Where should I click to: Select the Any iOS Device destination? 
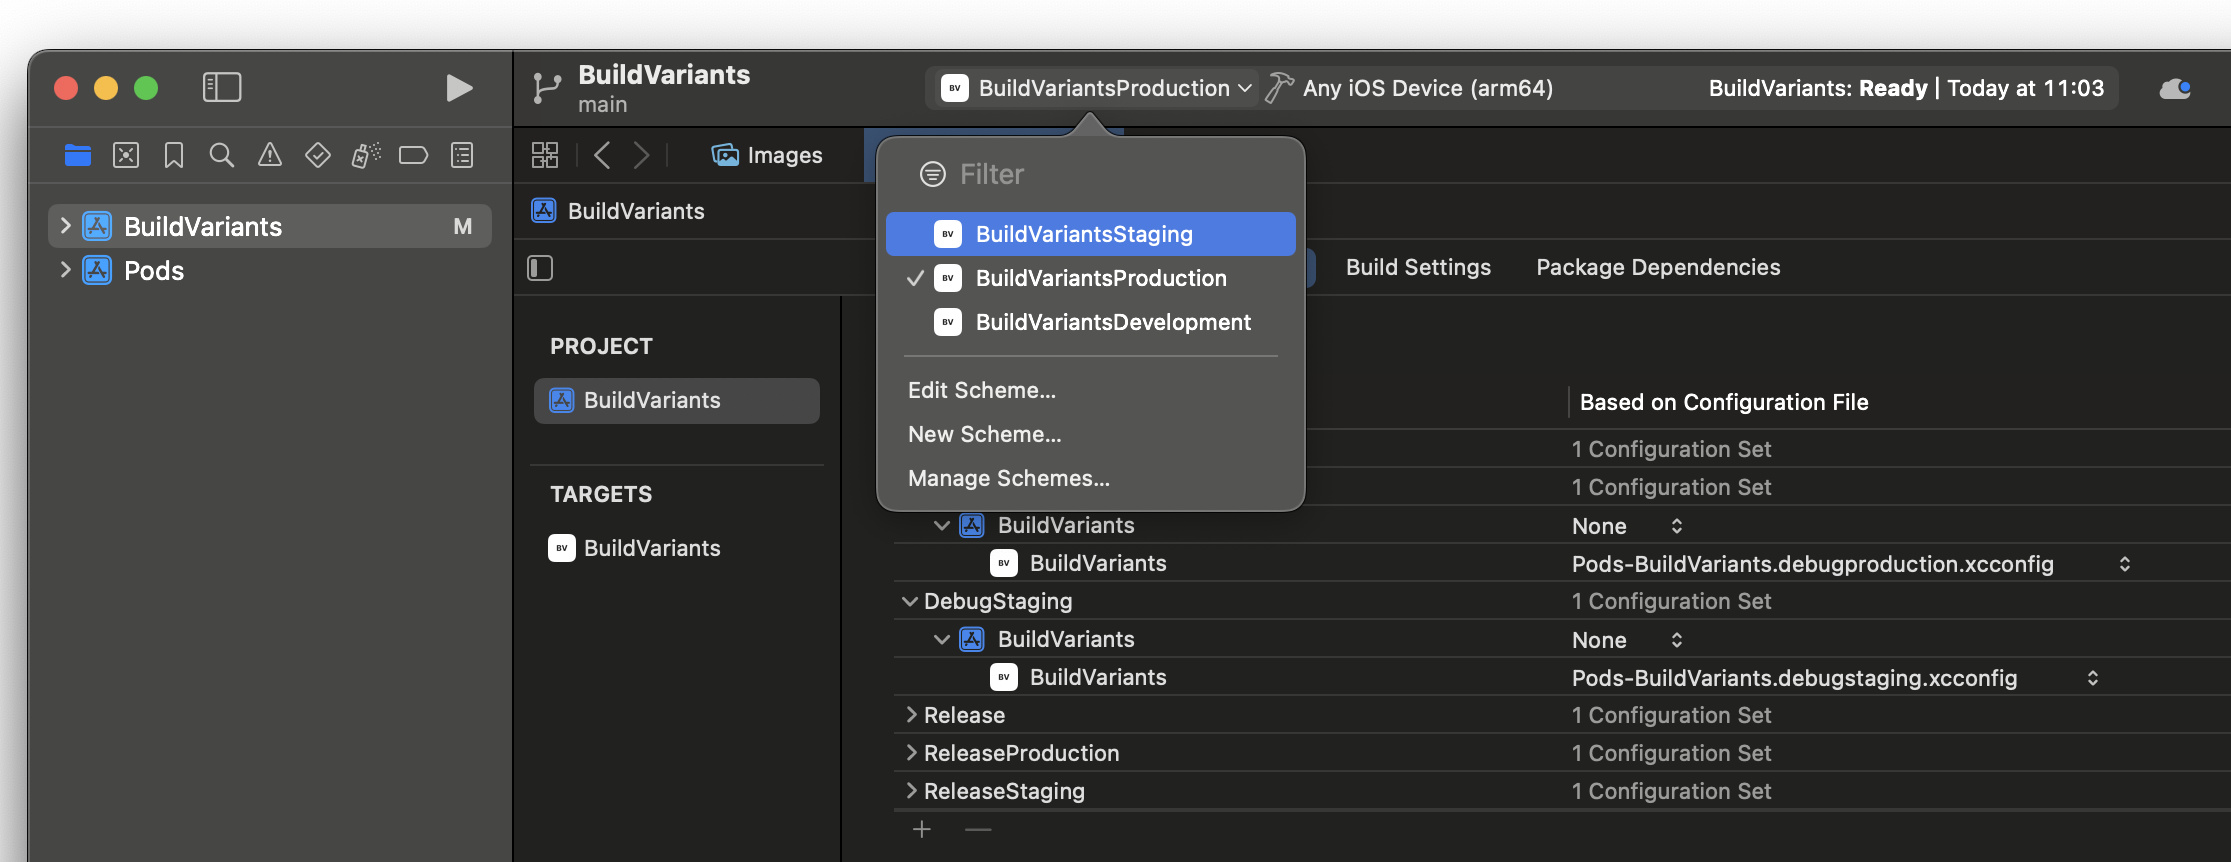(x=1428, y=88)
